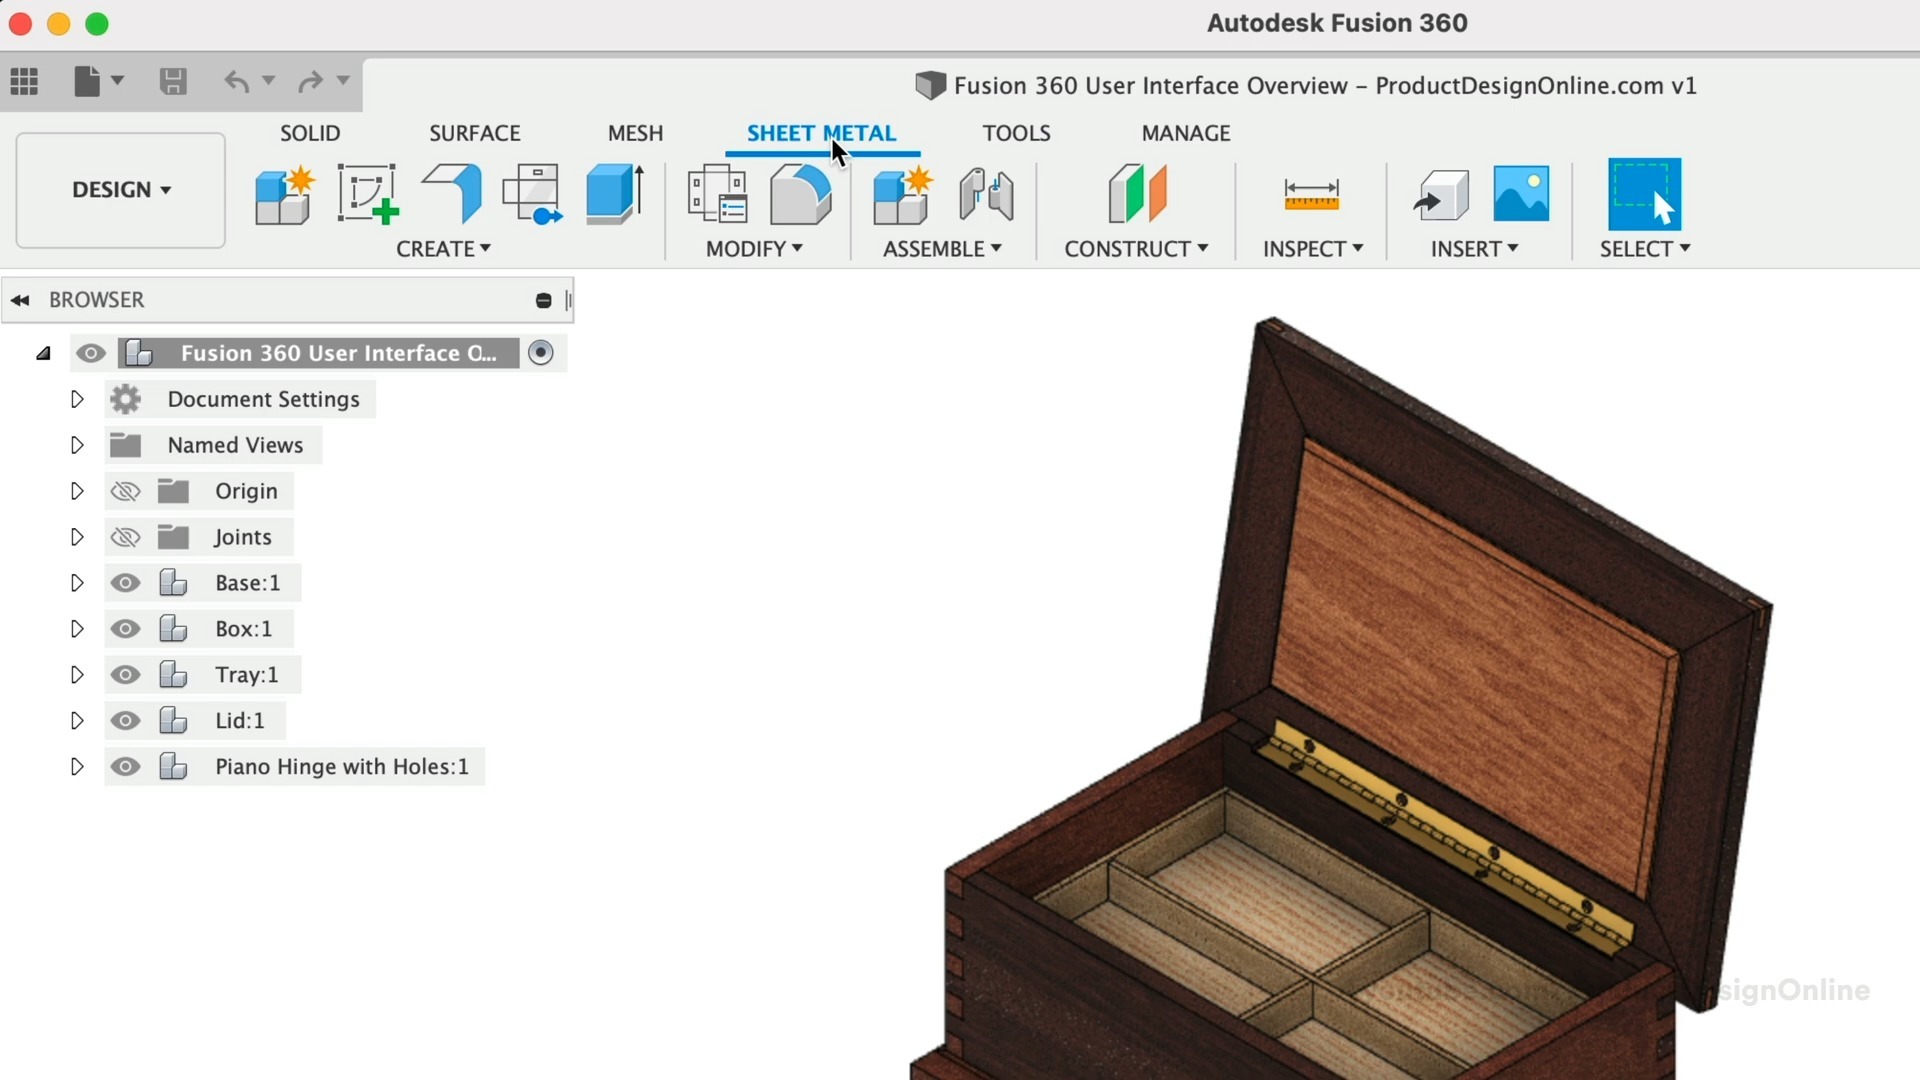Switch to the SOLID tab
This screenshot has width=1920, height=1080.
[x=310, y=133]
